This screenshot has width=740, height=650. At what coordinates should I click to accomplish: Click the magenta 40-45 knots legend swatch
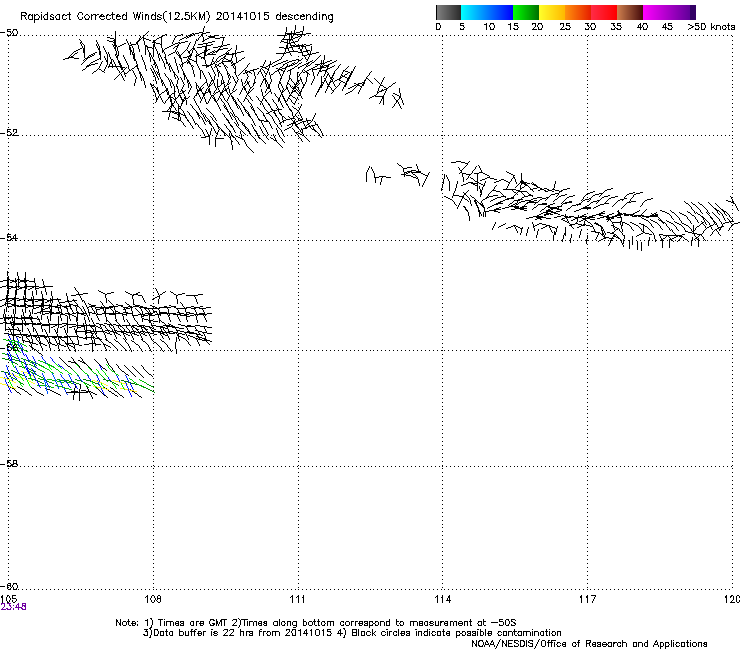pos(656,12)
